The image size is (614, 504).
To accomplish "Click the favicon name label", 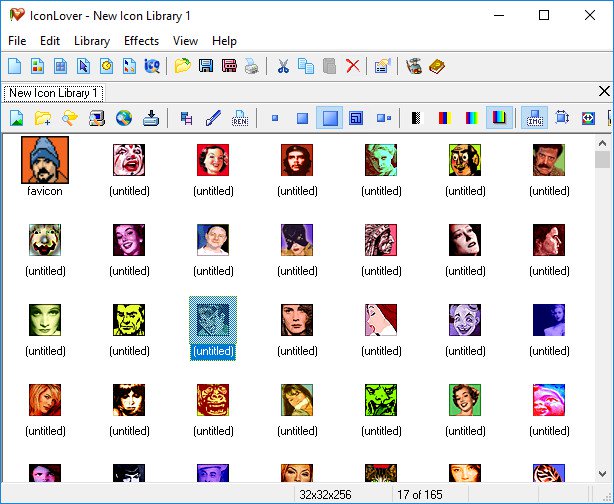I will 45,191.
